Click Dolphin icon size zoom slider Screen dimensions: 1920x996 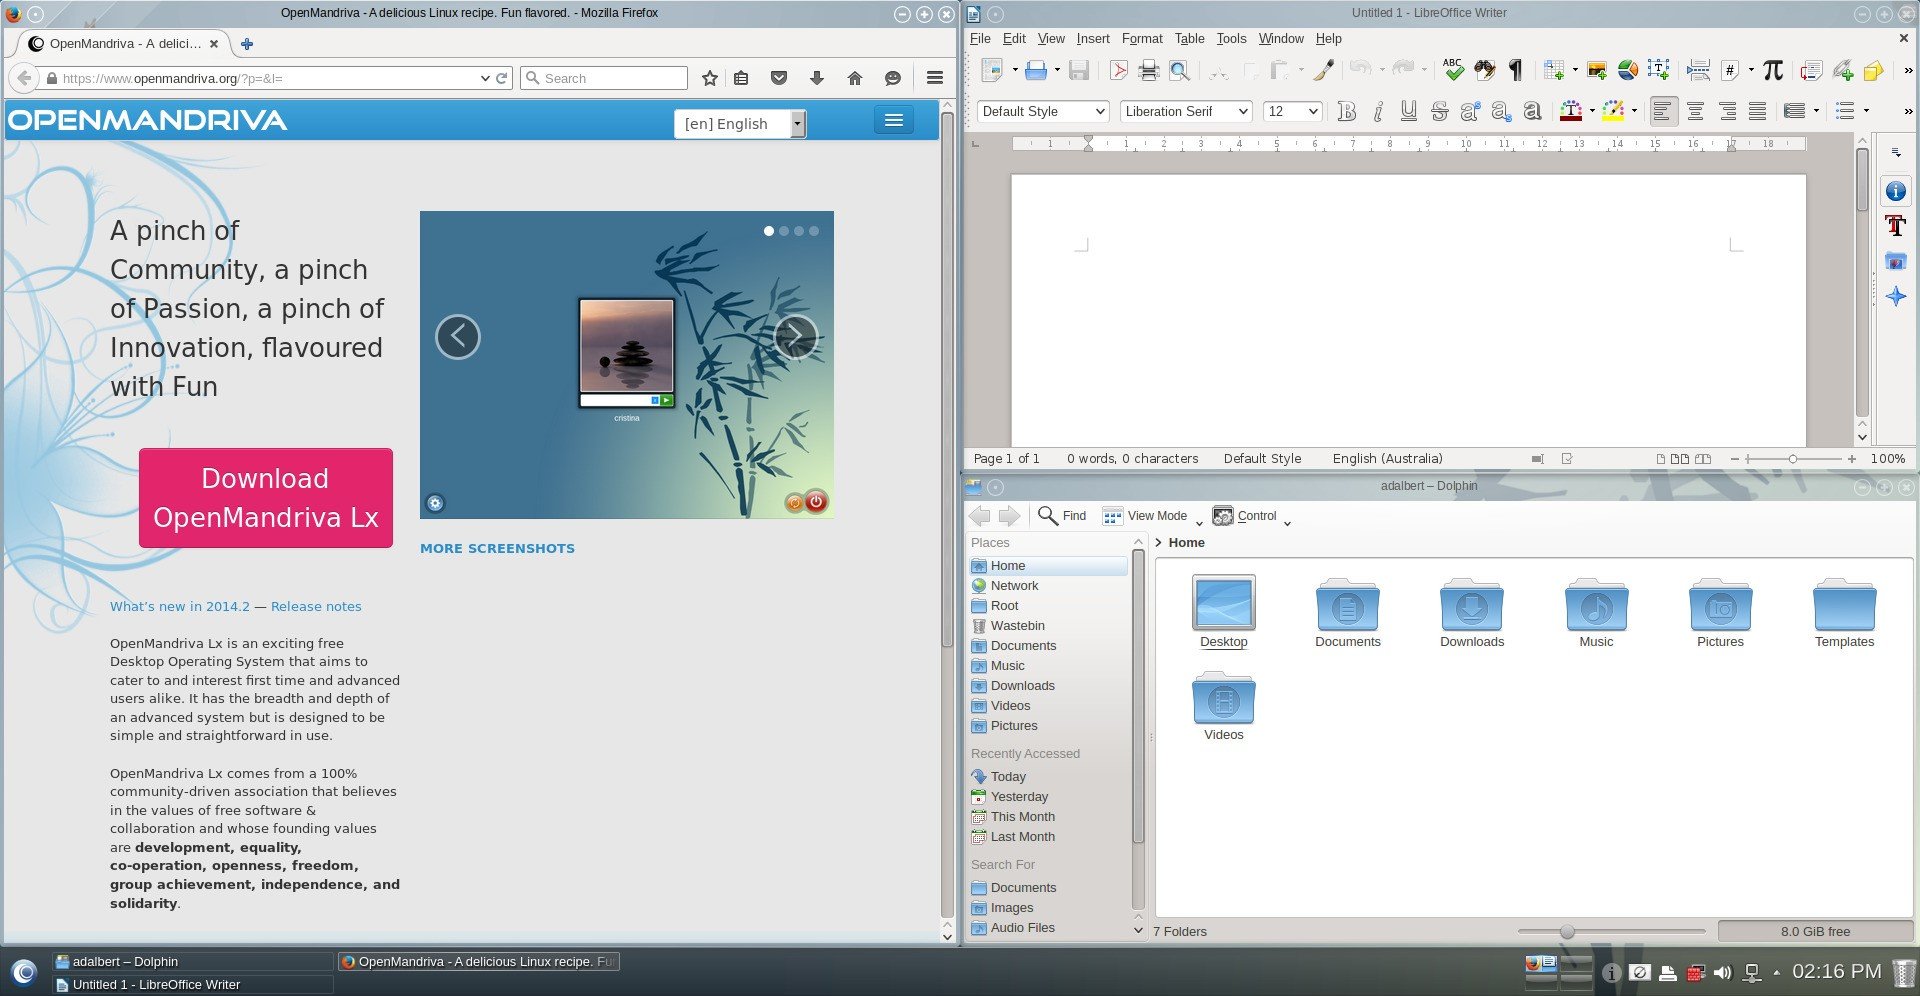1611,931
